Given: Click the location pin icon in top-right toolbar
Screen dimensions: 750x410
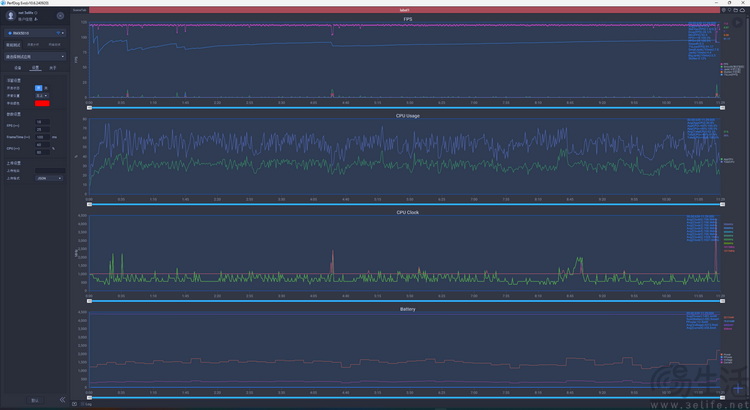Looking at the screenshot, I should 729,10.
